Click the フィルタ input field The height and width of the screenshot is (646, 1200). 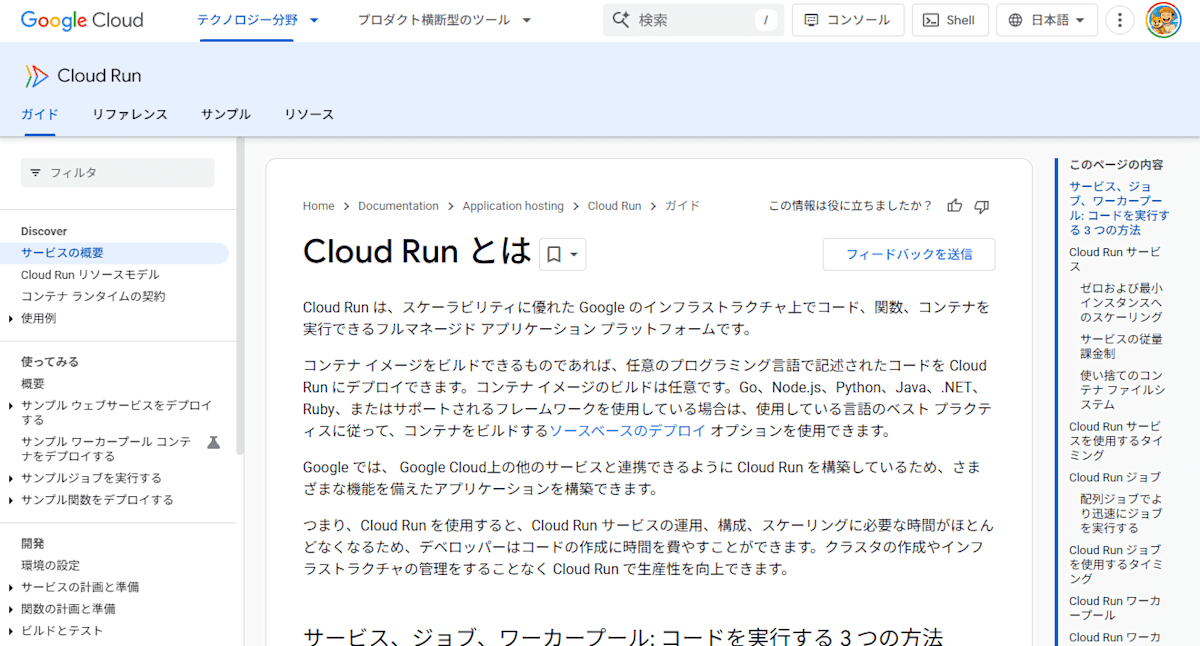[x=120, y=172]
